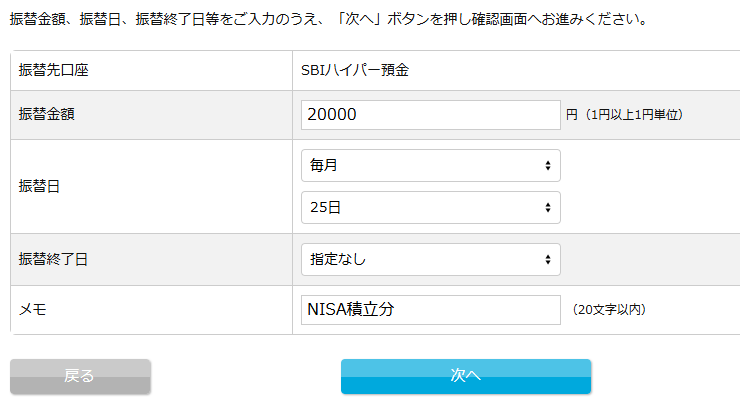This screenshot has height=401, width=740.
Task: Click the メモ field with NISA積立分
Action: 430,310
